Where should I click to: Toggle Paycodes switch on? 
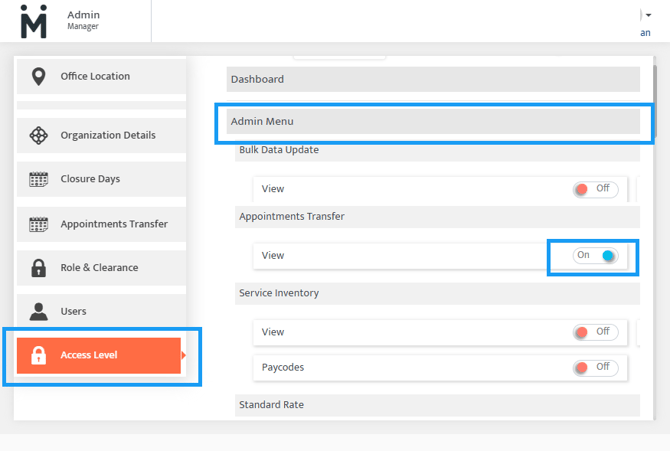(x=595, y=368)
